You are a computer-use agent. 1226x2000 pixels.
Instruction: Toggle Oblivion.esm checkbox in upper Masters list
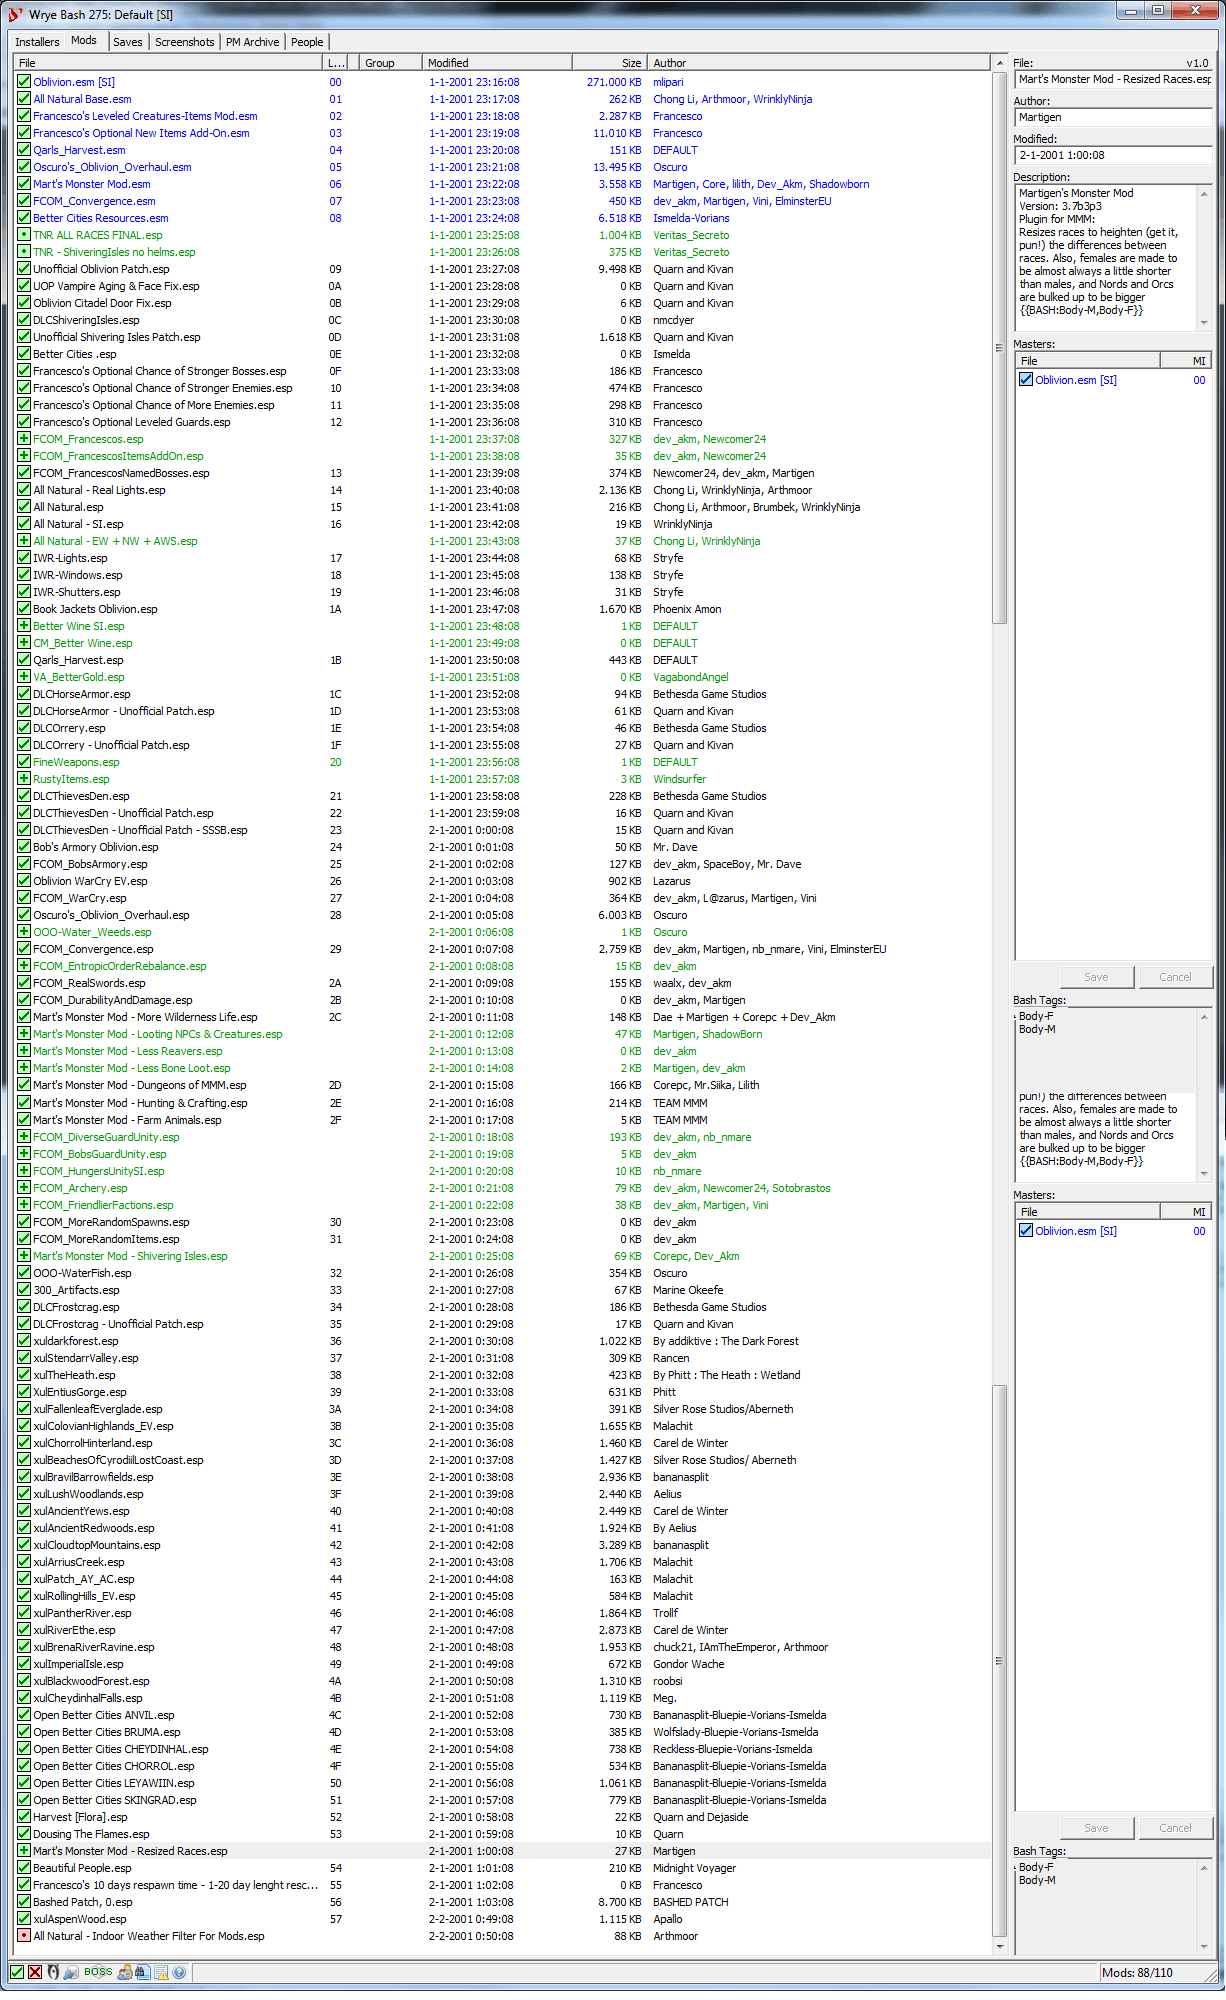pos(1026,380)
